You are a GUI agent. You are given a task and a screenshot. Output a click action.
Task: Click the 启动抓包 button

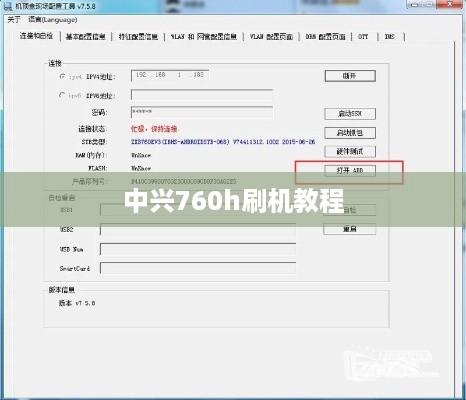pos(350,133)
